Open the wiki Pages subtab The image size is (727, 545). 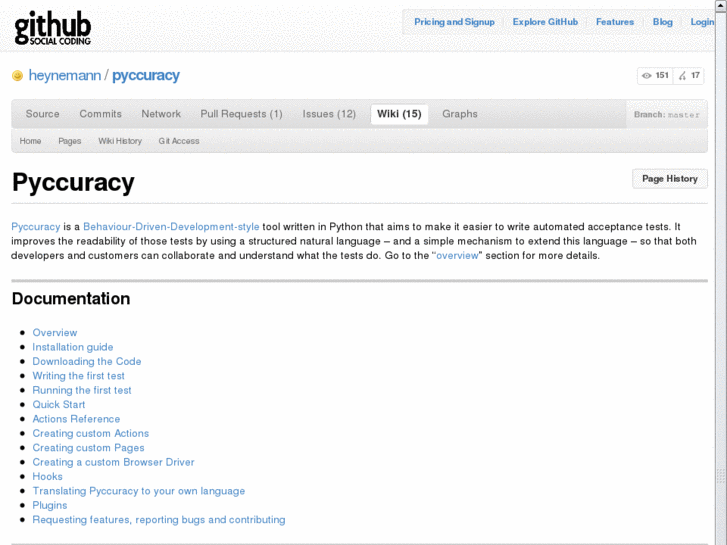pyautogui.click(x=70, y=141)
